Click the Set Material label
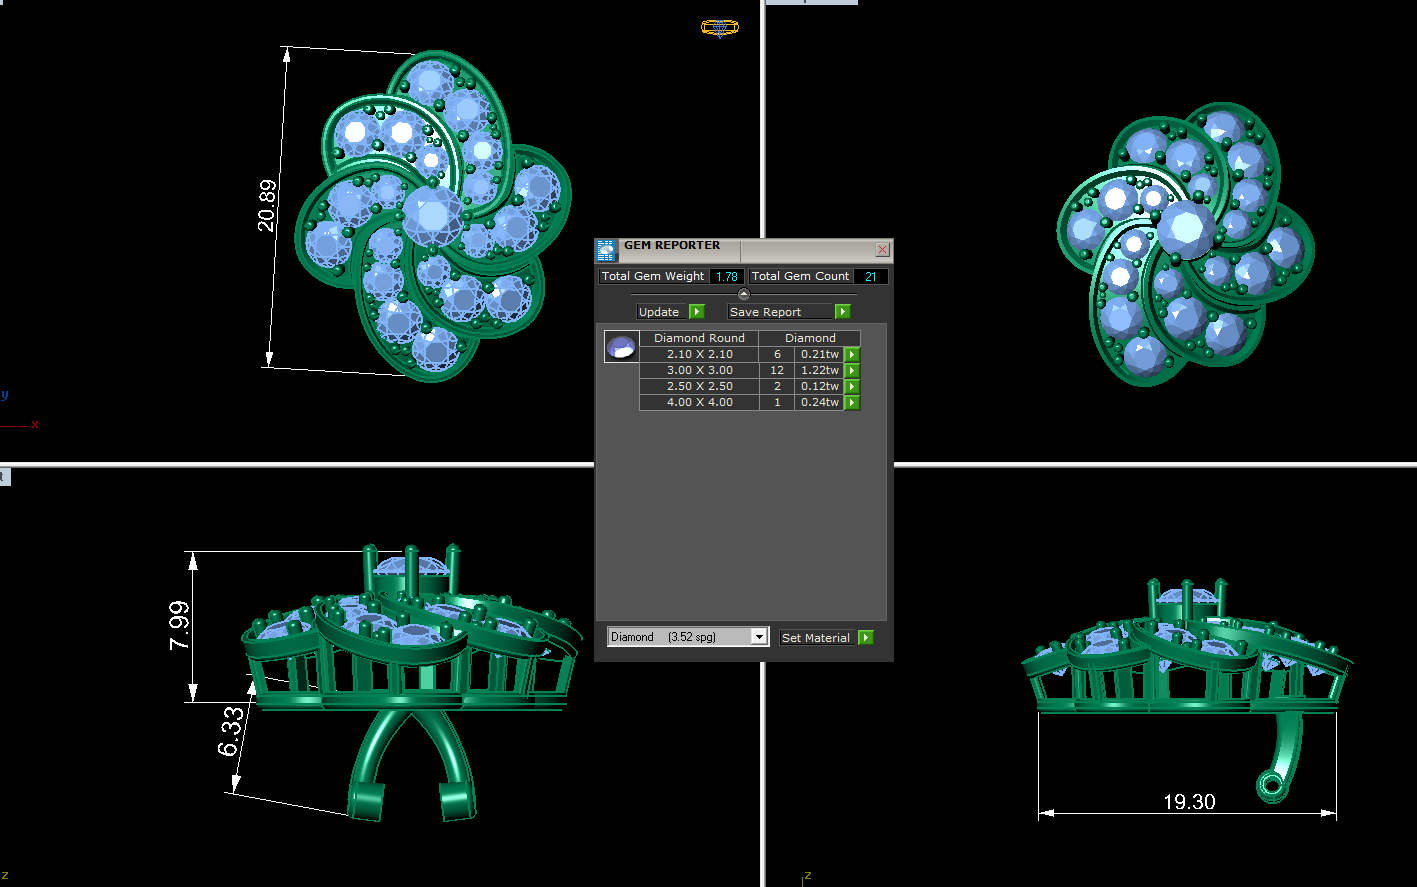This screenshot has width=1417, height=887. pos(816,638)
